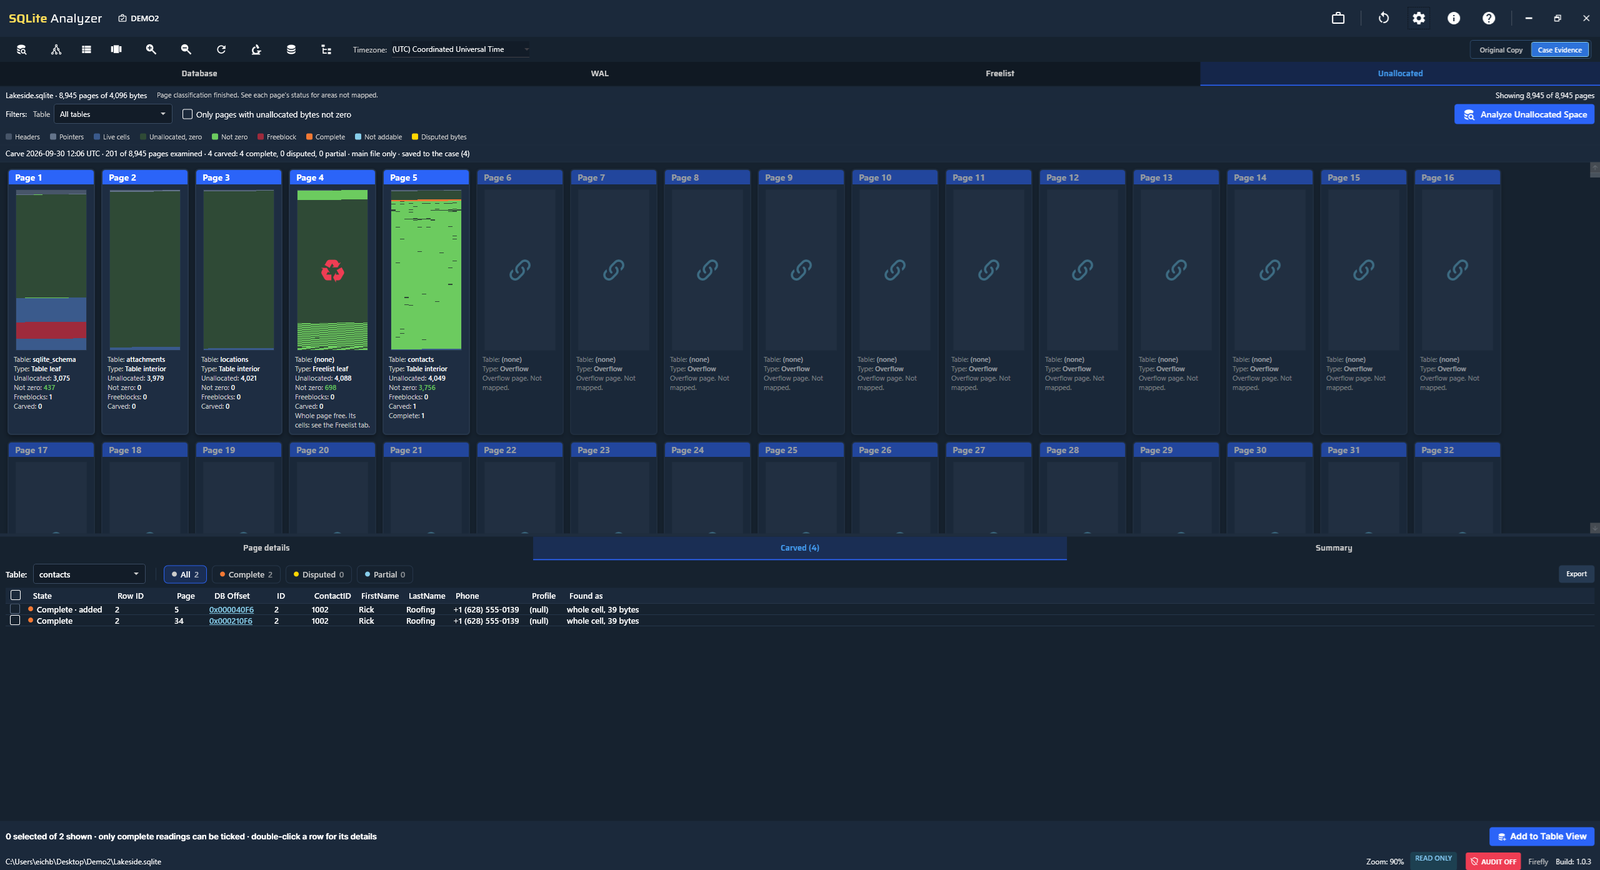Click the columns layout icon
The image size is (1600, 870).
click(116, 49)
